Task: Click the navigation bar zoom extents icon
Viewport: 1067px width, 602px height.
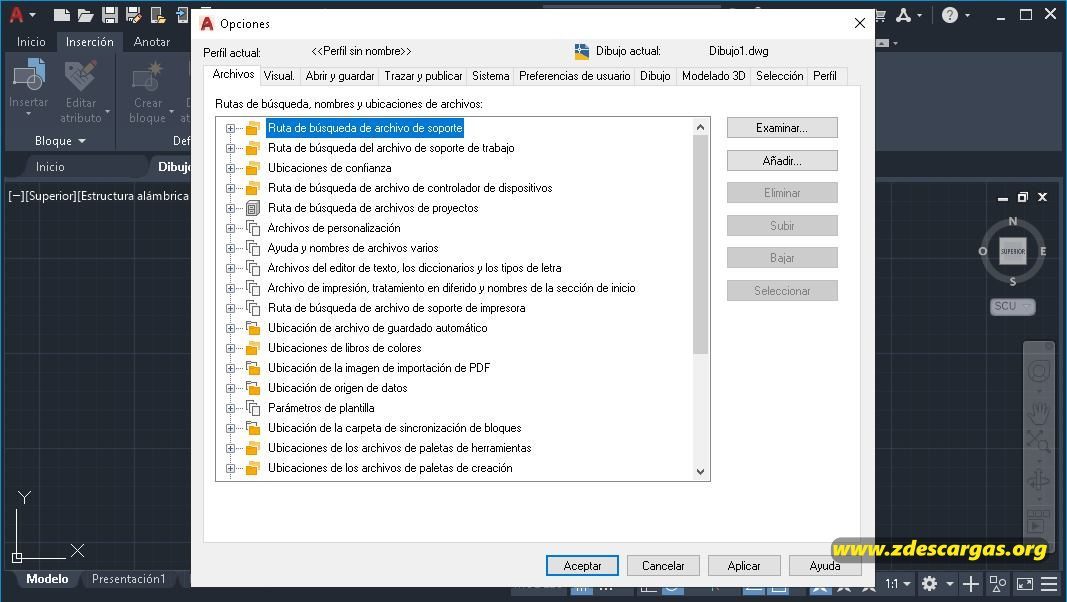Action: tap(1038, 441)
